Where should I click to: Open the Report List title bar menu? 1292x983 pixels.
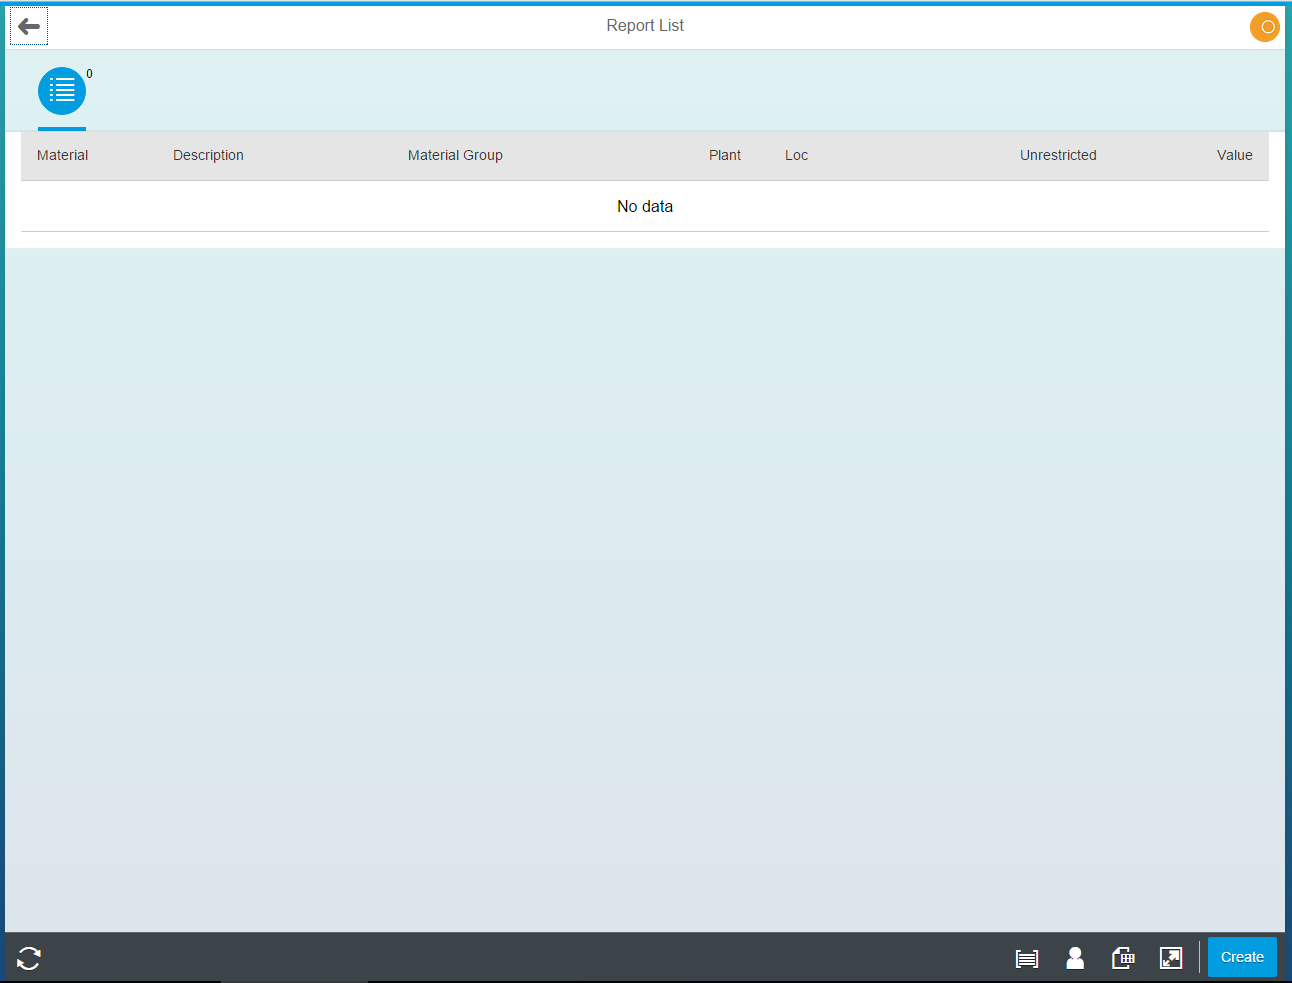(645, 25)
